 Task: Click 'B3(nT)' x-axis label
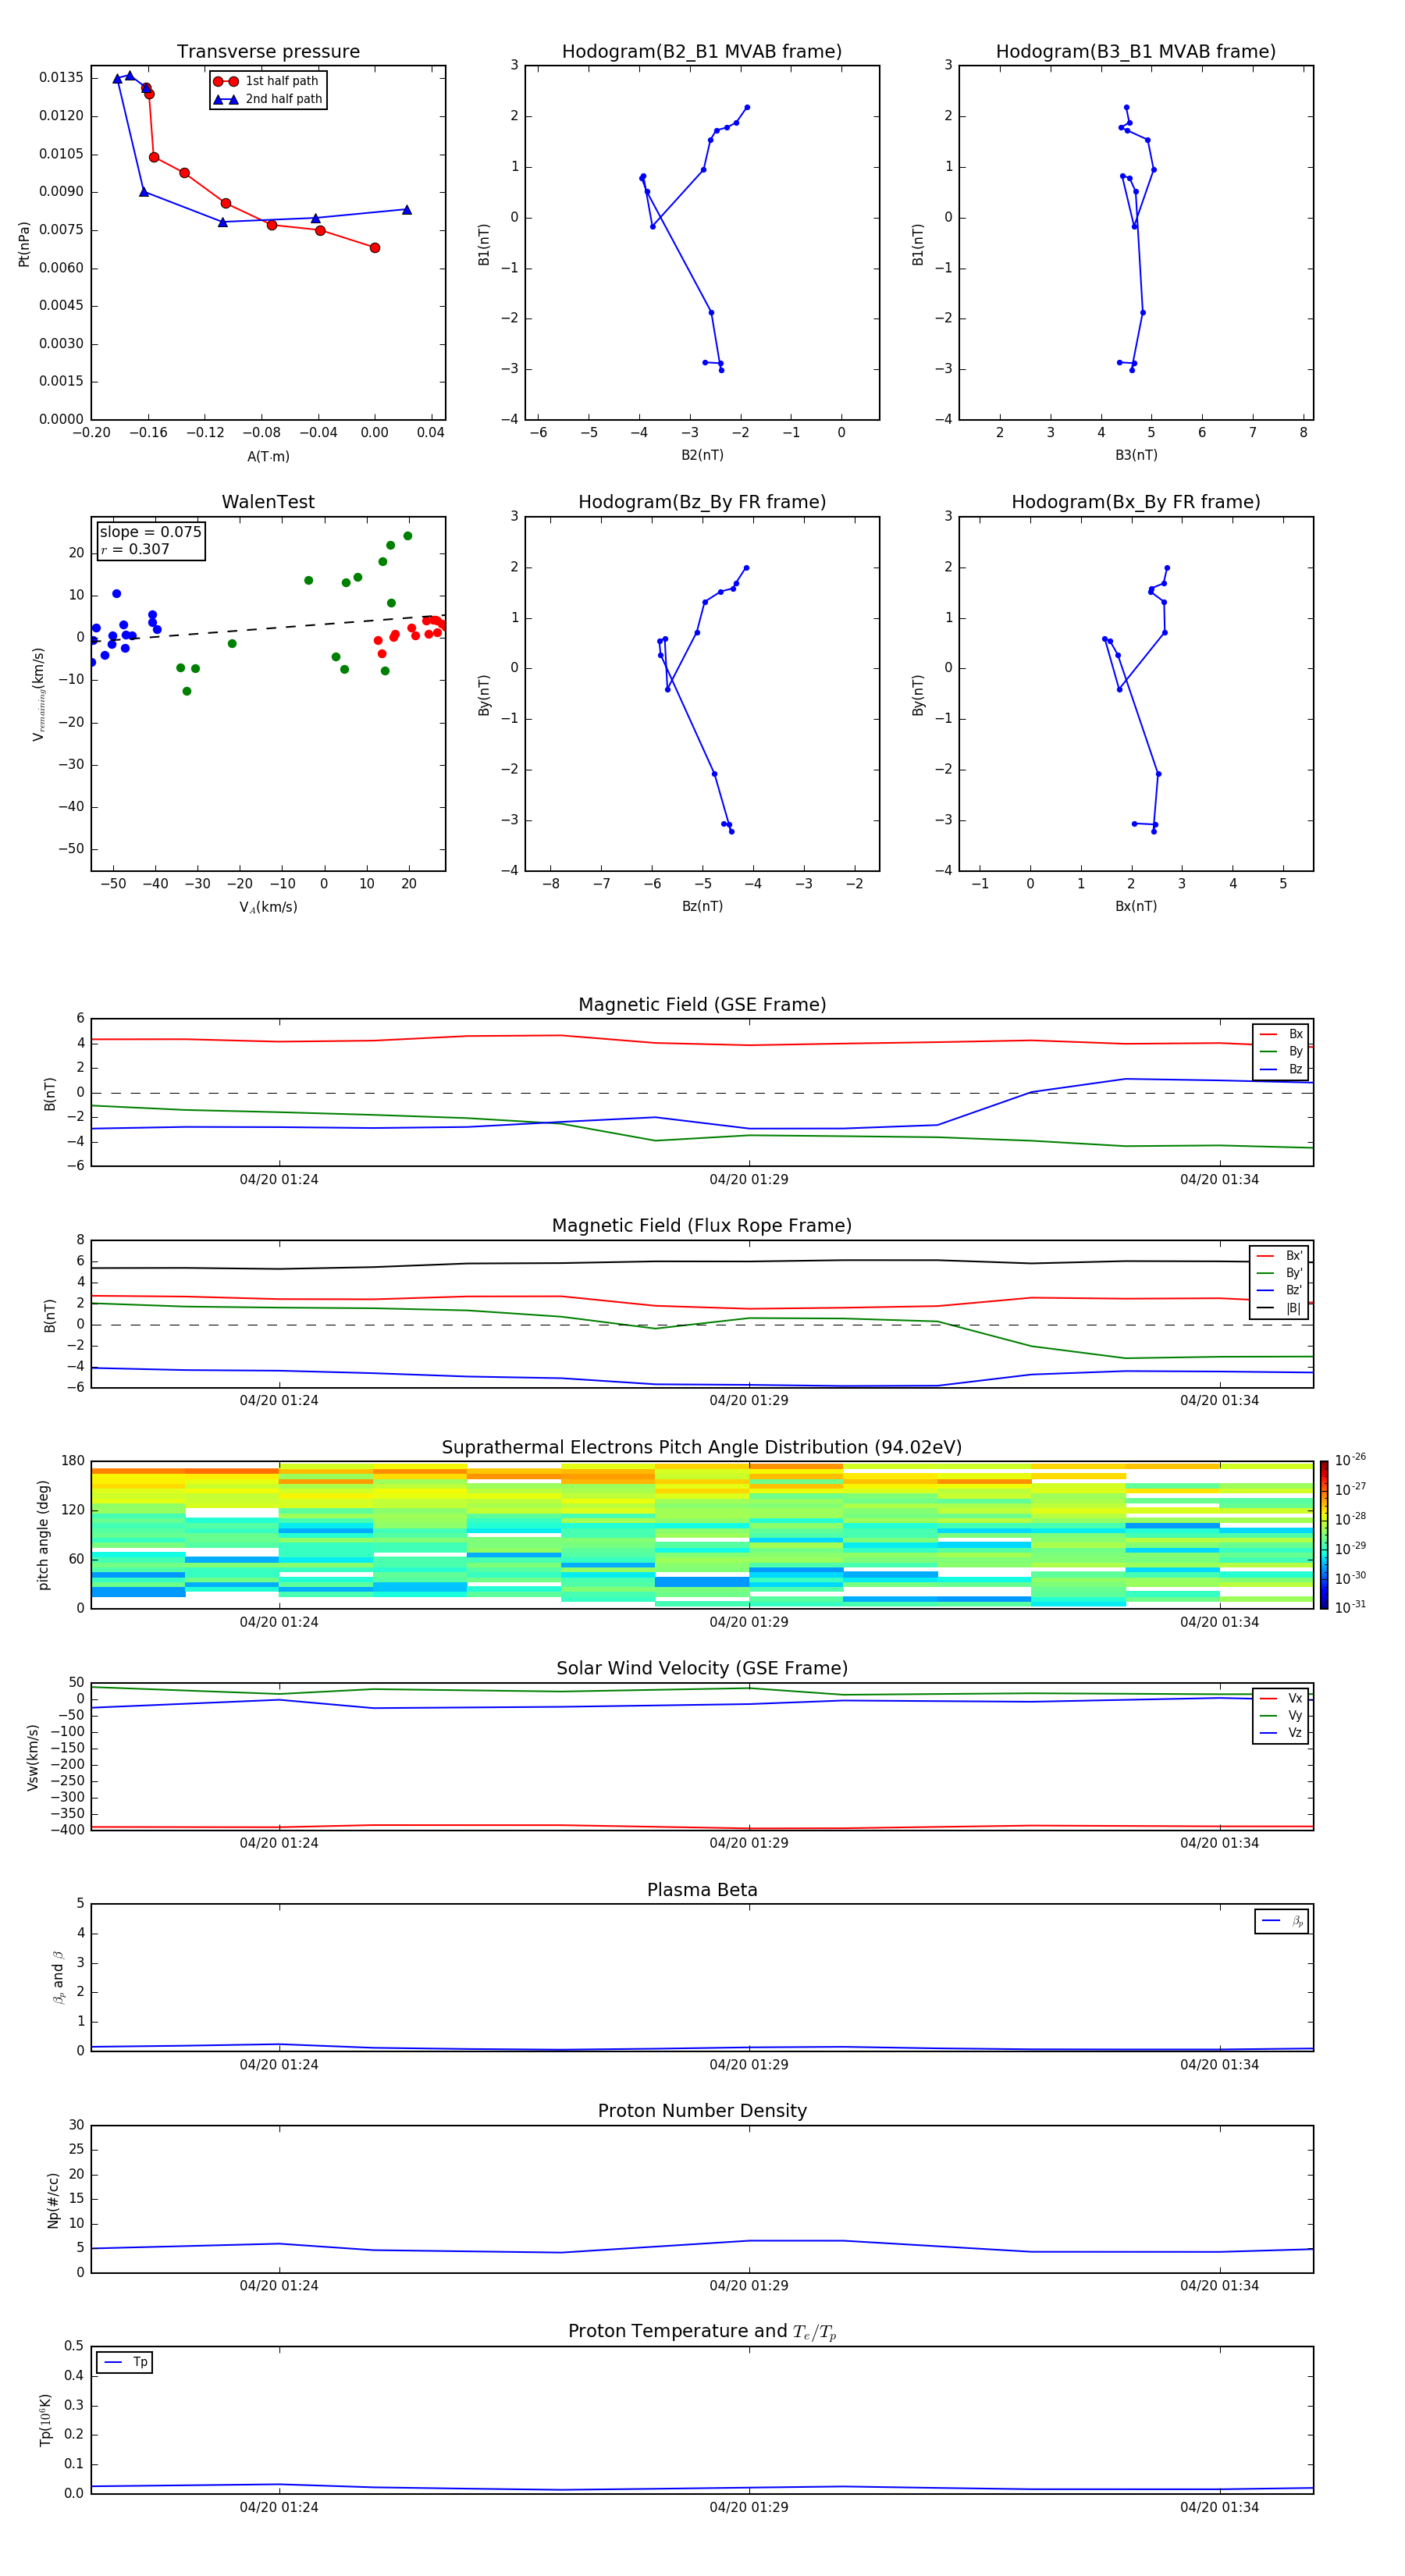click(1136, 455)
